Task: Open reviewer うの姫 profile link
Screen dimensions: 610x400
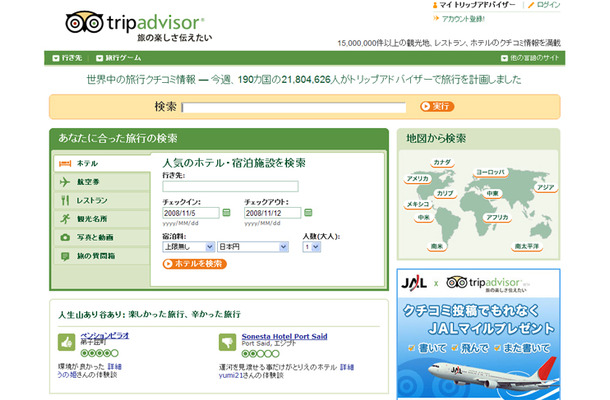Action: (x=68, y=375)
